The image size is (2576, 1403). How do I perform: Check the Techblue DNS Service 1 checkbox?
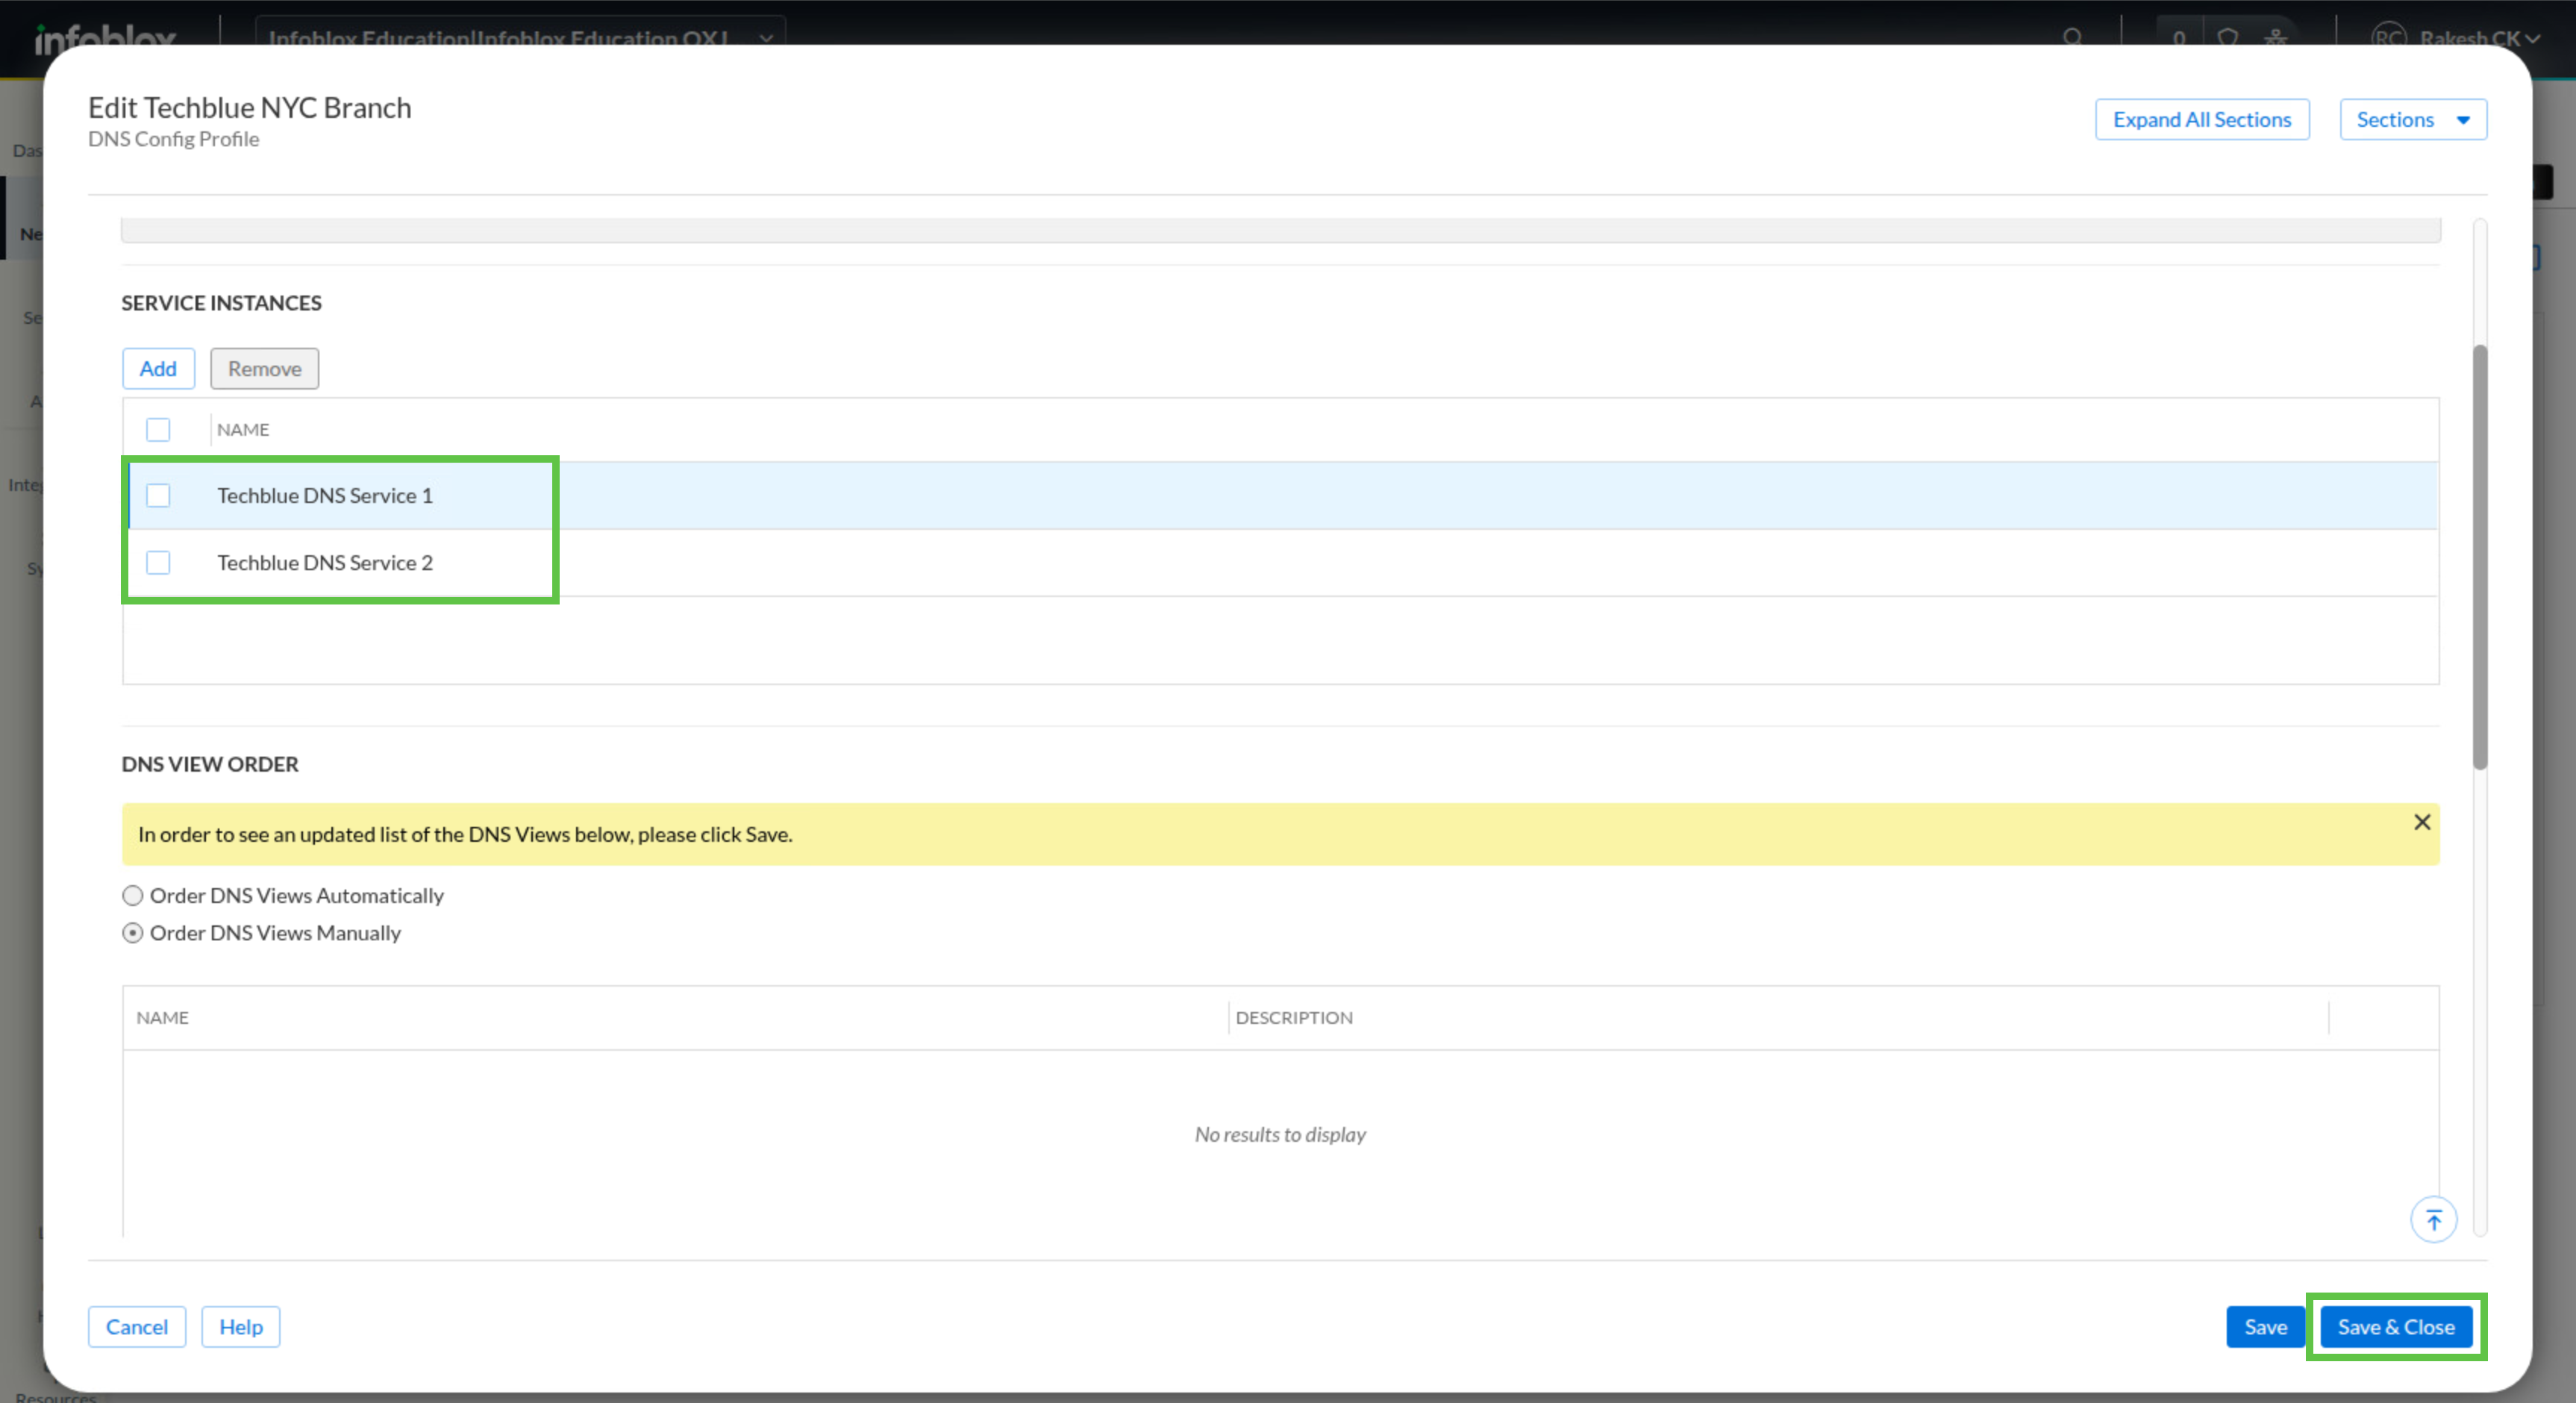158,495
